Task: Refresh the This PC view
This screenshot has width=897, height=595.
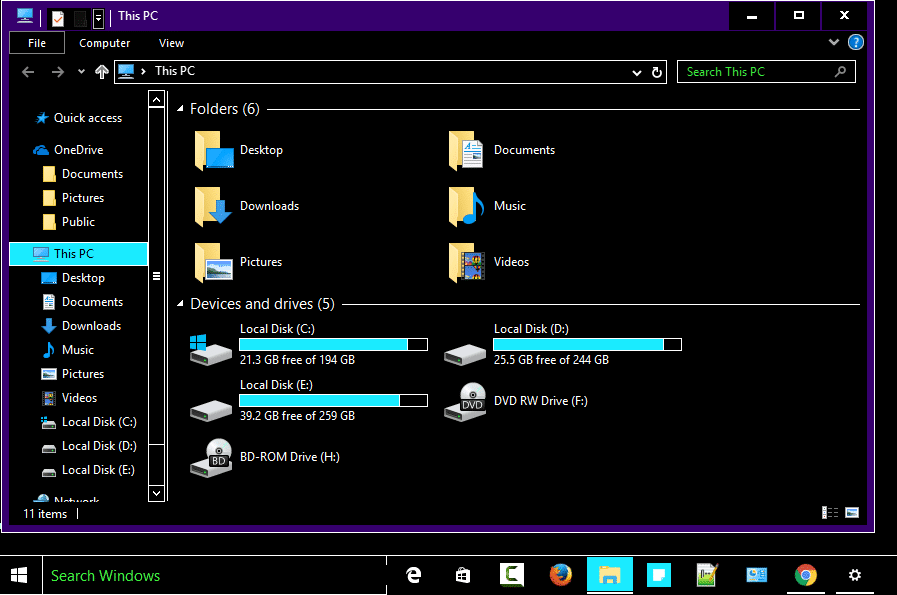Action: click(657, 72)
